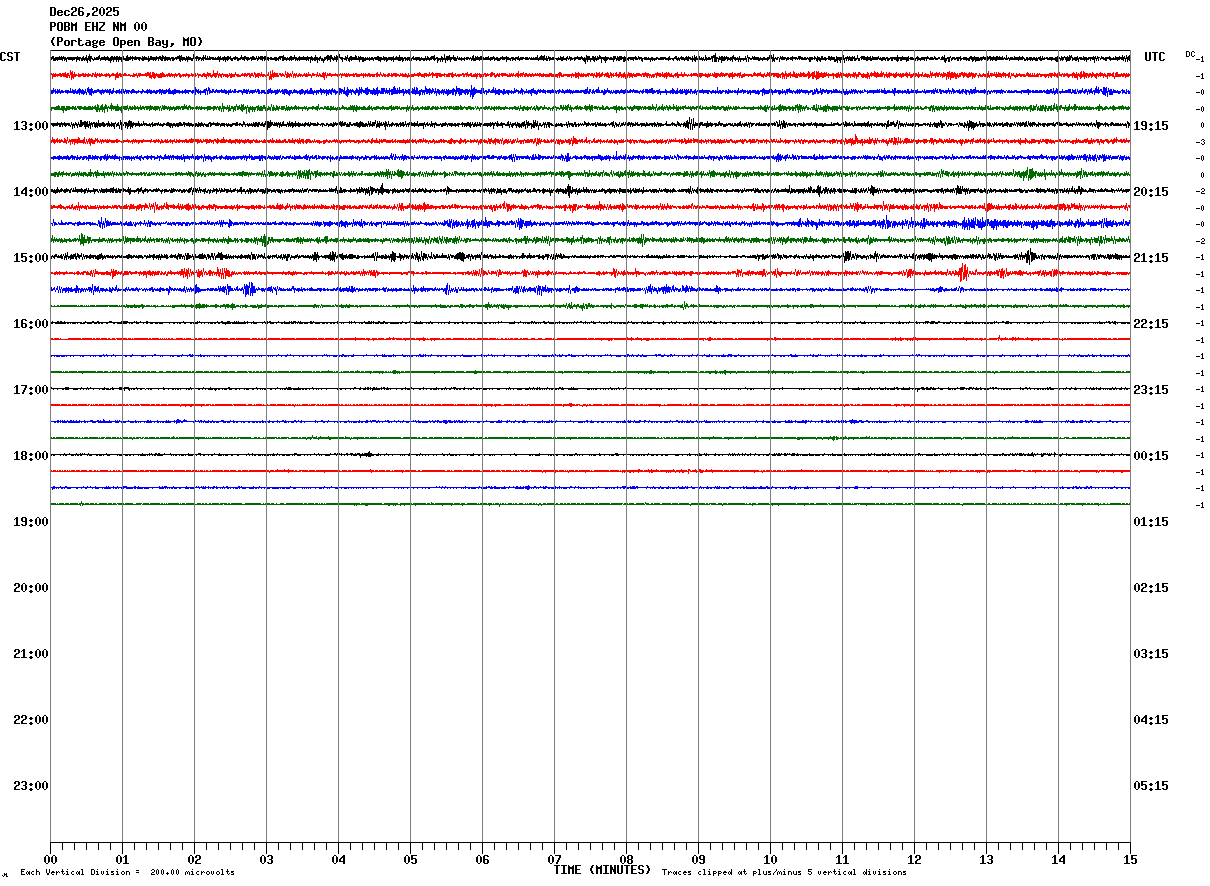The height and width of the screenshot is (886, 1210).
Task: Select the 13:00 CST time label
Action: click(x=31, y=126)
